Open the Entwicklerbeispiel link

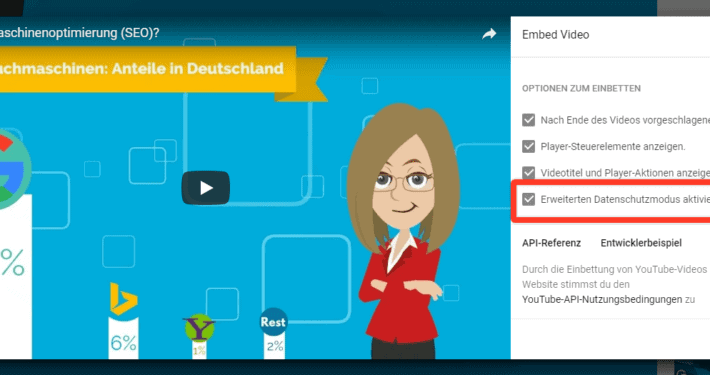coord(641,243)
